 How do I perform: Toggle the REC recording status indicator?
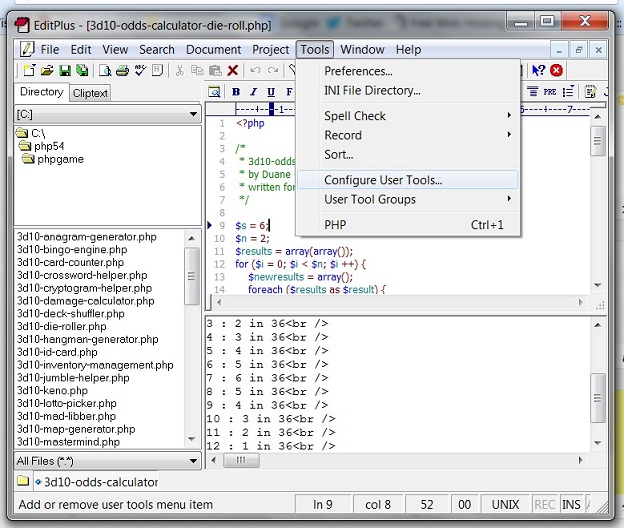546,505
